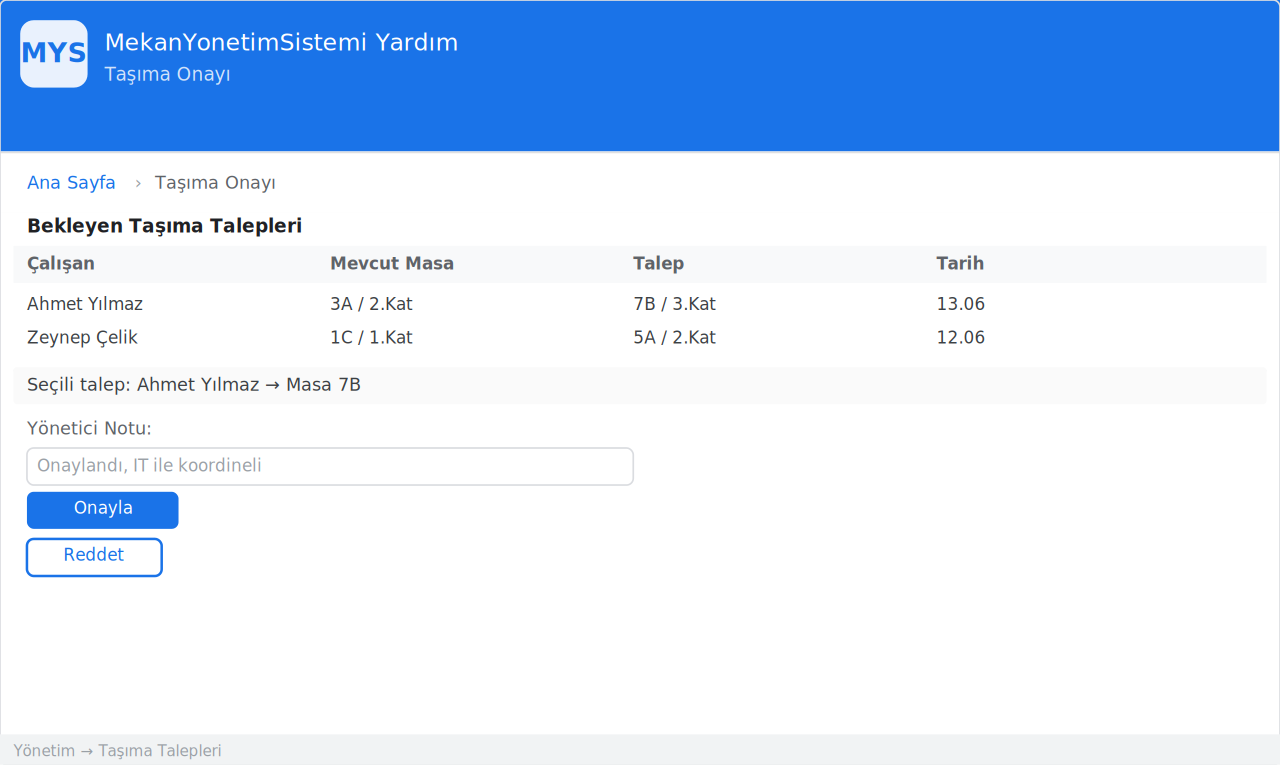Click the date 12.06
The width and height of the screenshot is (1280, 765).
click(961, 338)
